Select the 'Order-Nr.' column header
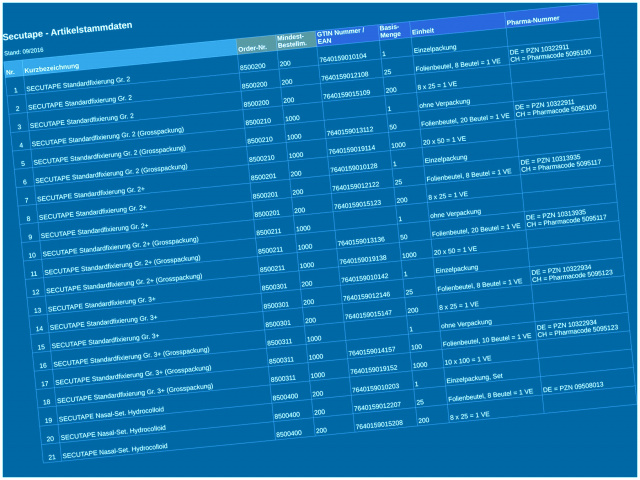This screenshot has width=640, height=480. point(253,48)
